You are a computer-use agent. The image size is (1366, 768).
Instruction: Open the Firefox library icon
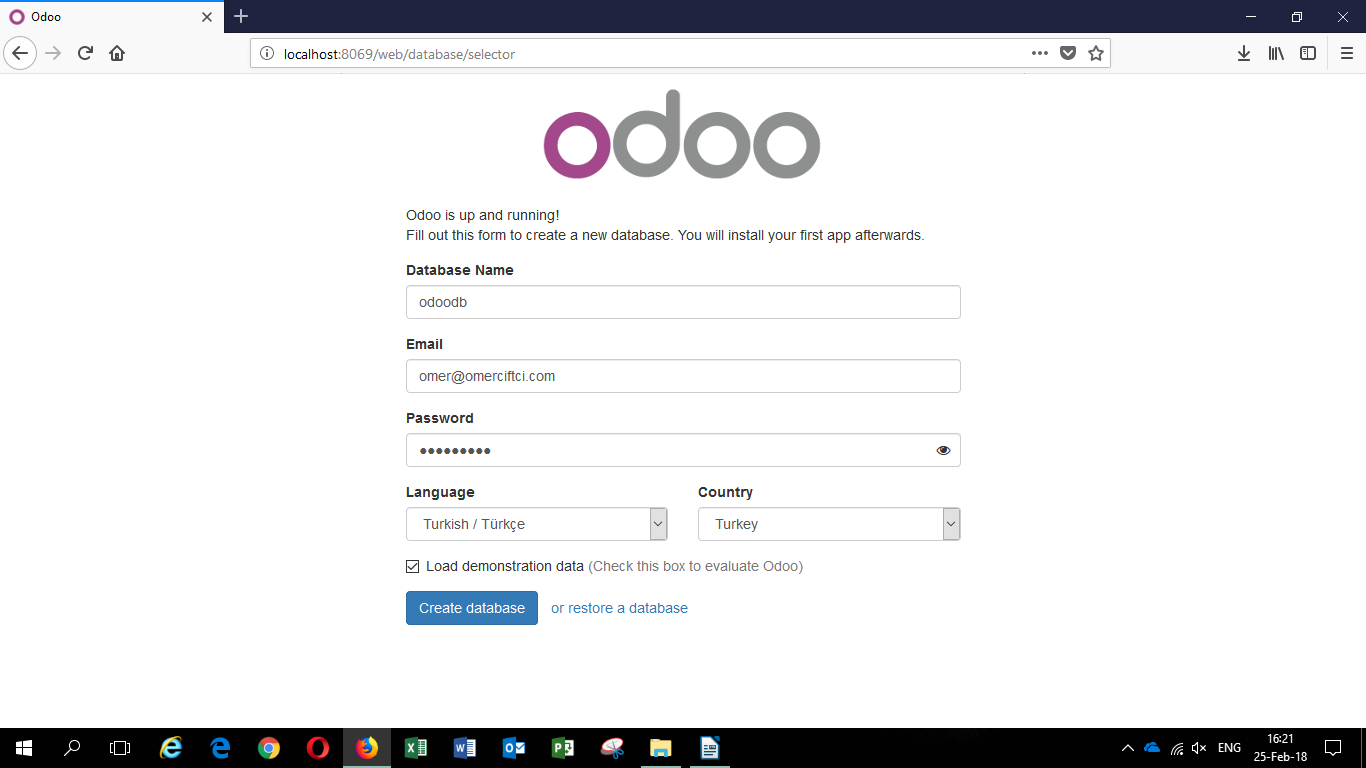(x=1276, y=54)
